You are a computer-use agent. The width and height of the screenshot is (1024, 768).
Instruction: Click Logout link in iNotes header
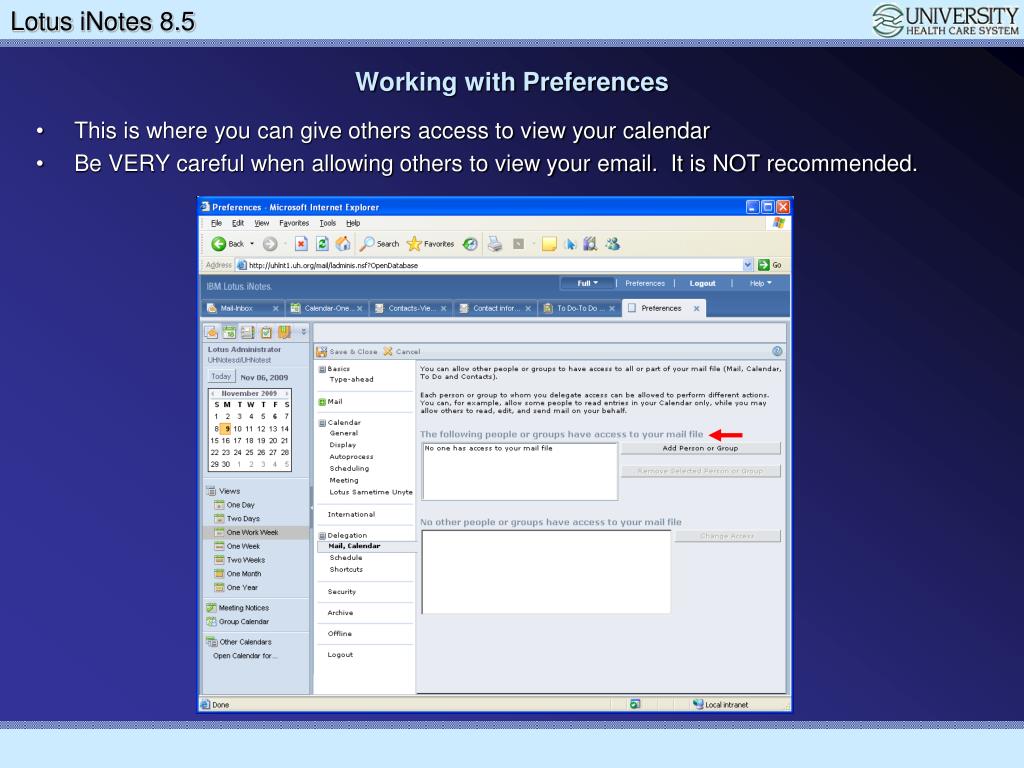pos(702,283)
